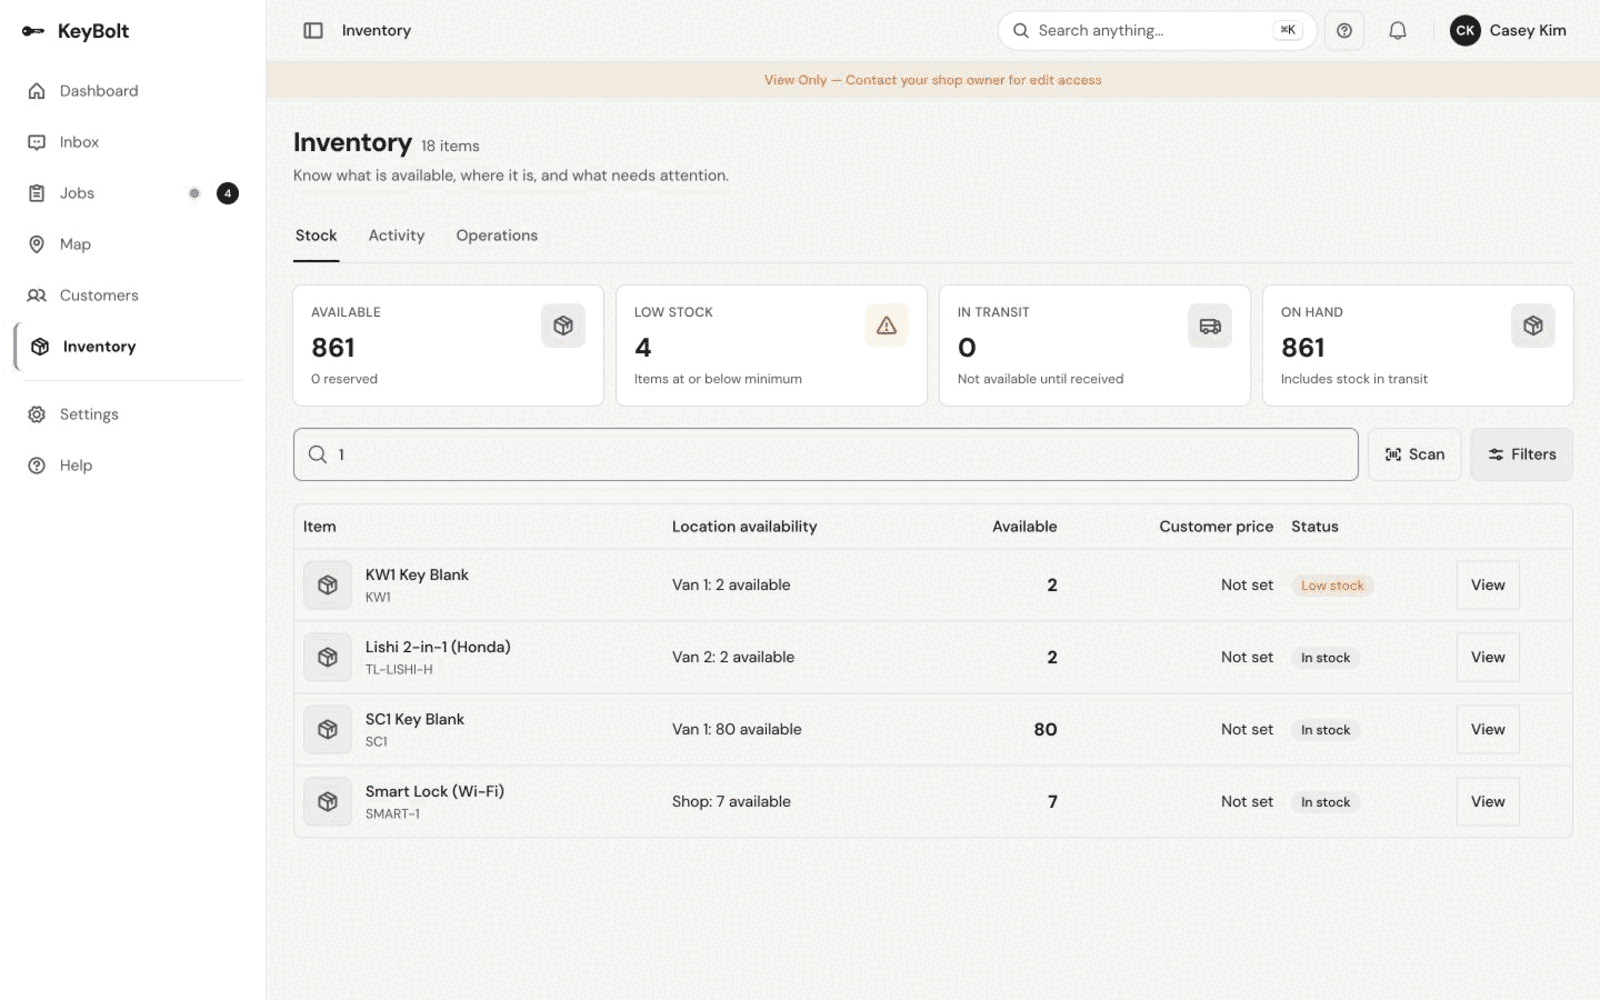Screen dimensions: 1600x1000
Task: Click the Dashboard home icon
Action: (37, 91)
